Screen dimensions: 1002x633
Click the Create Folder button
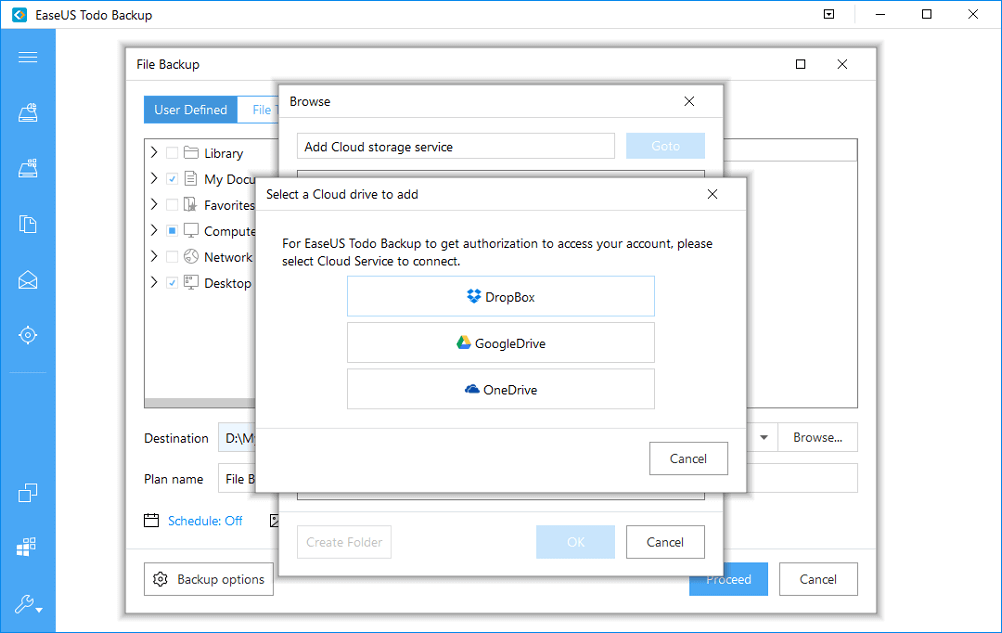[344, 542]
